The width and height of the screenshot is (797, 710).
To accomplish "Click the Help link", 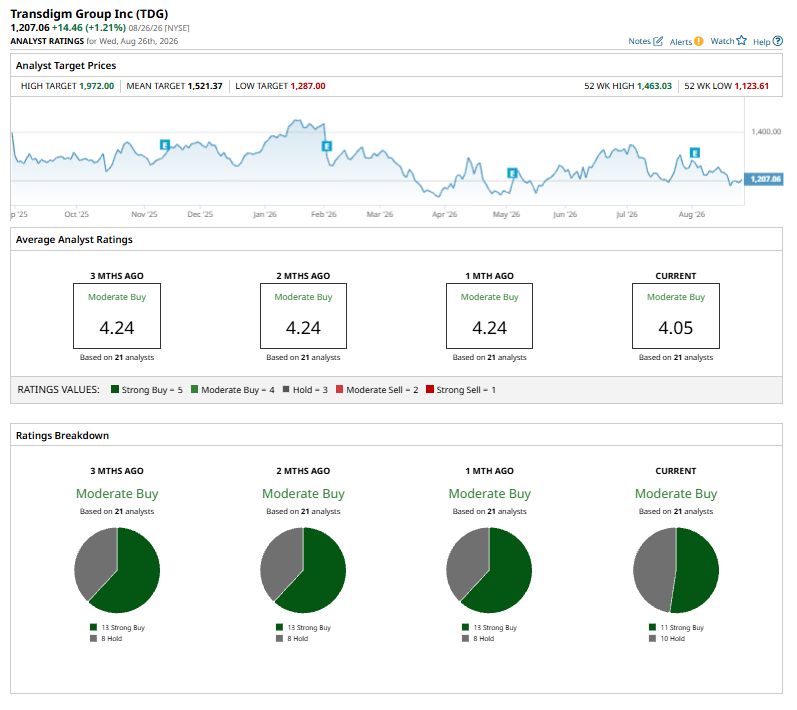I will [761, 42].
